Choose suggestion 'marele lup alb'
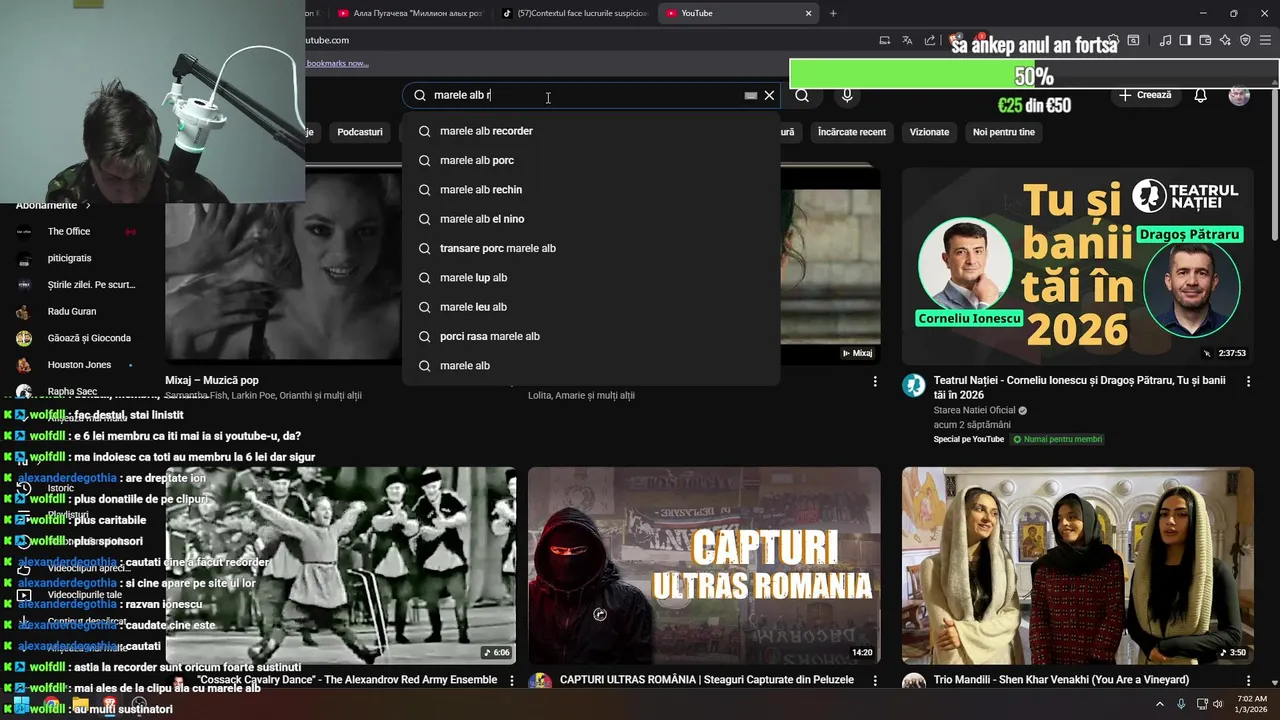The width and height of the screenshot is (1280, 720). [x=591, y=278]
